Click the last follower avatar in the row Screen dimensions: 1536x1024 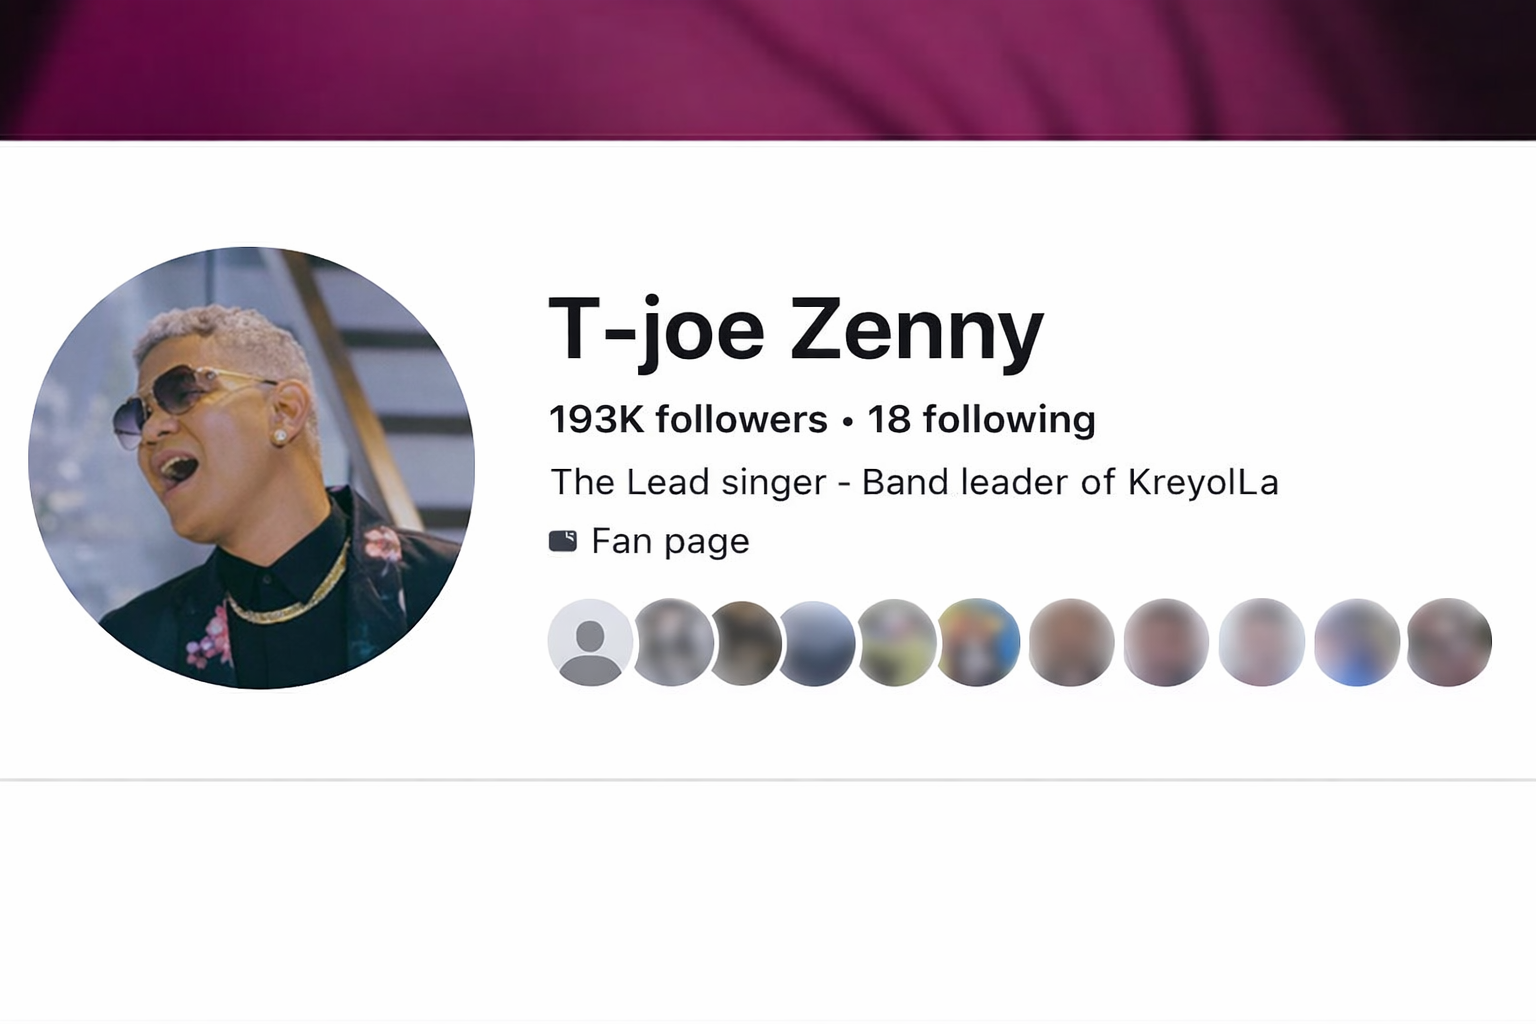[x=1449, y=642]
